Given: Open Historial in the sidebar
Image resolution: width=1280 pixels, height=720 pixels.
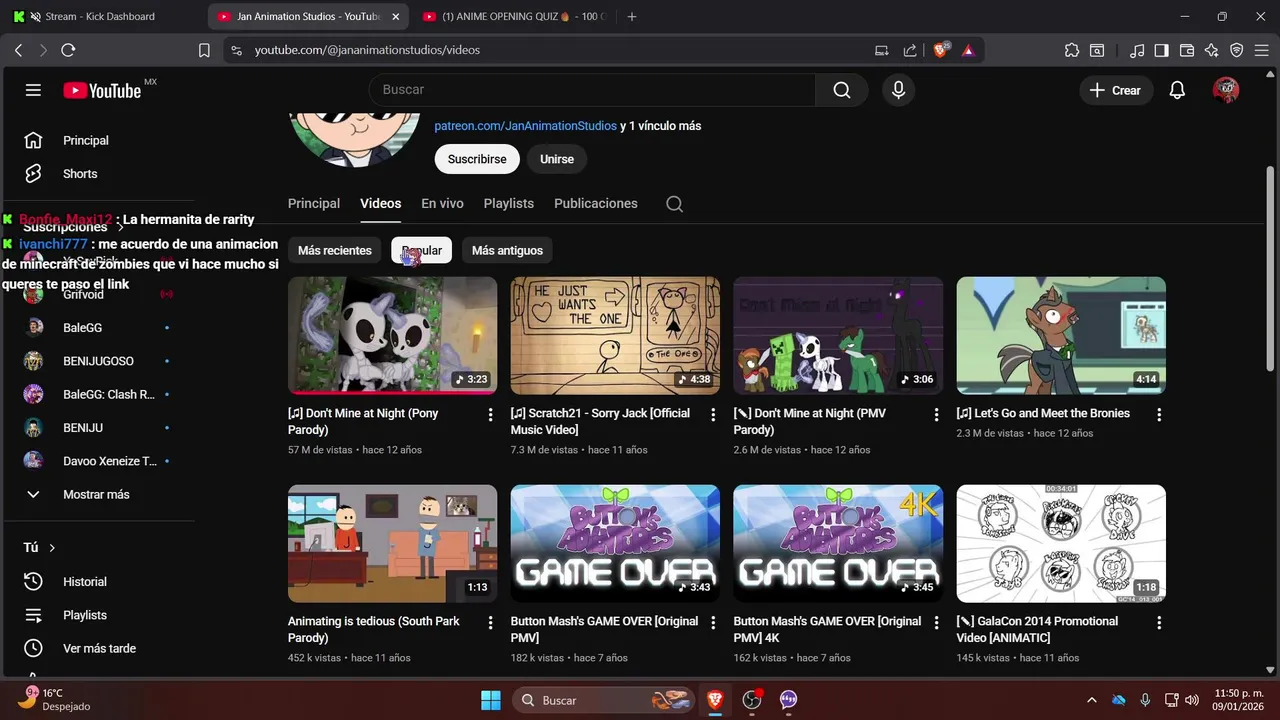Looking at the screenshot, I should click(84, 582).
